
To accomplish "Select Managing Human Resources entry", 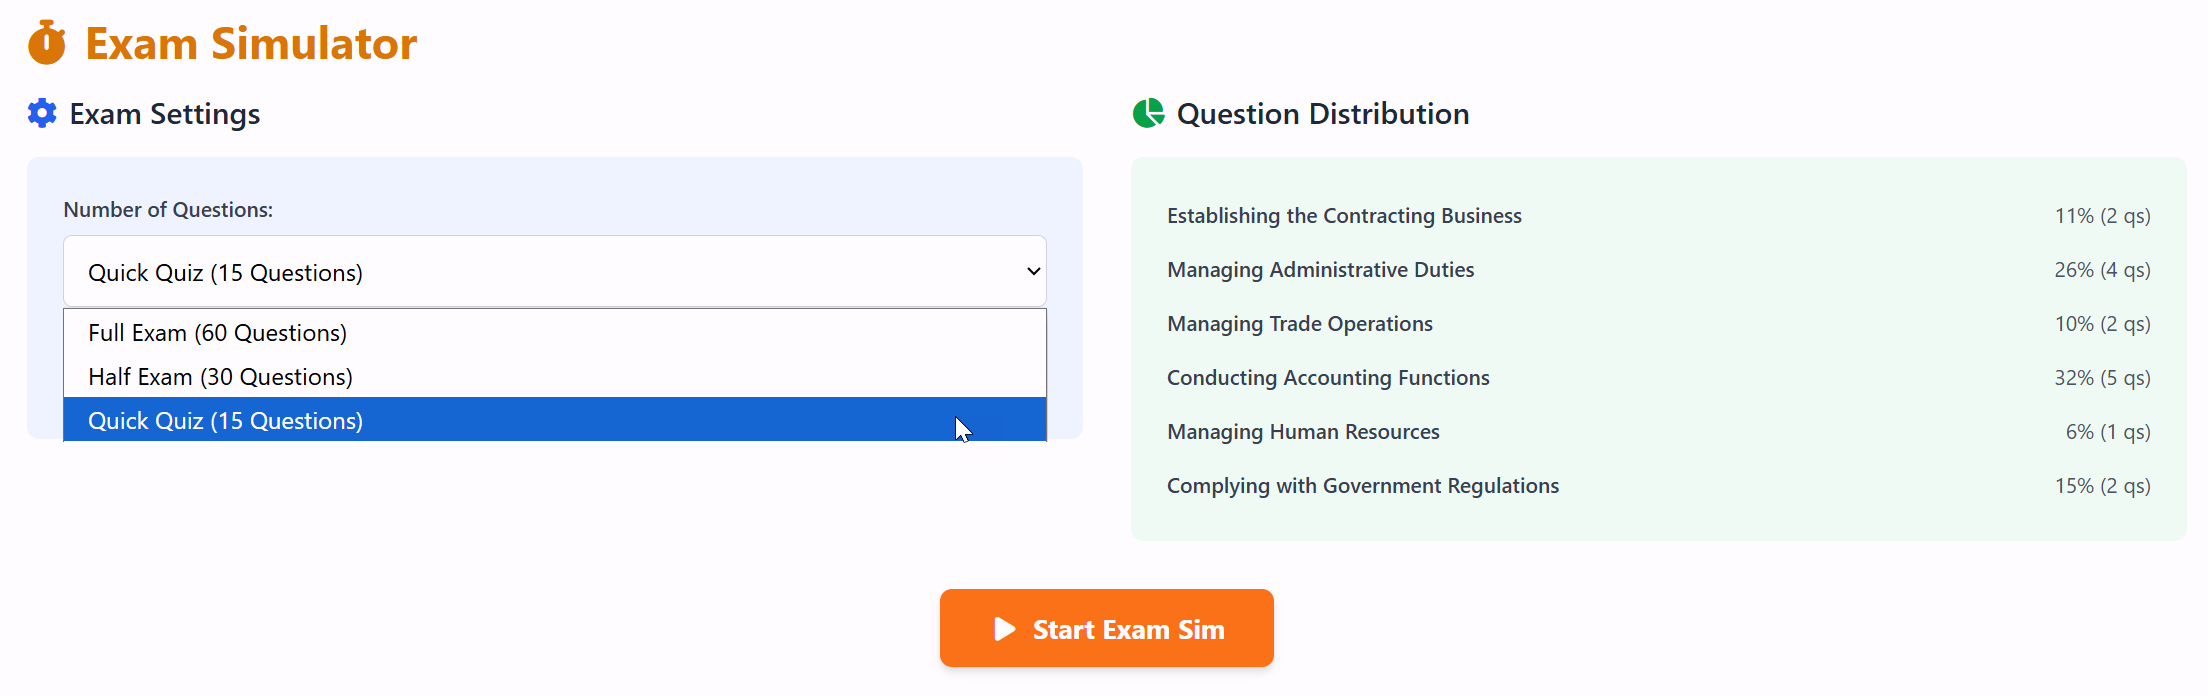I will click(1303, 431).
